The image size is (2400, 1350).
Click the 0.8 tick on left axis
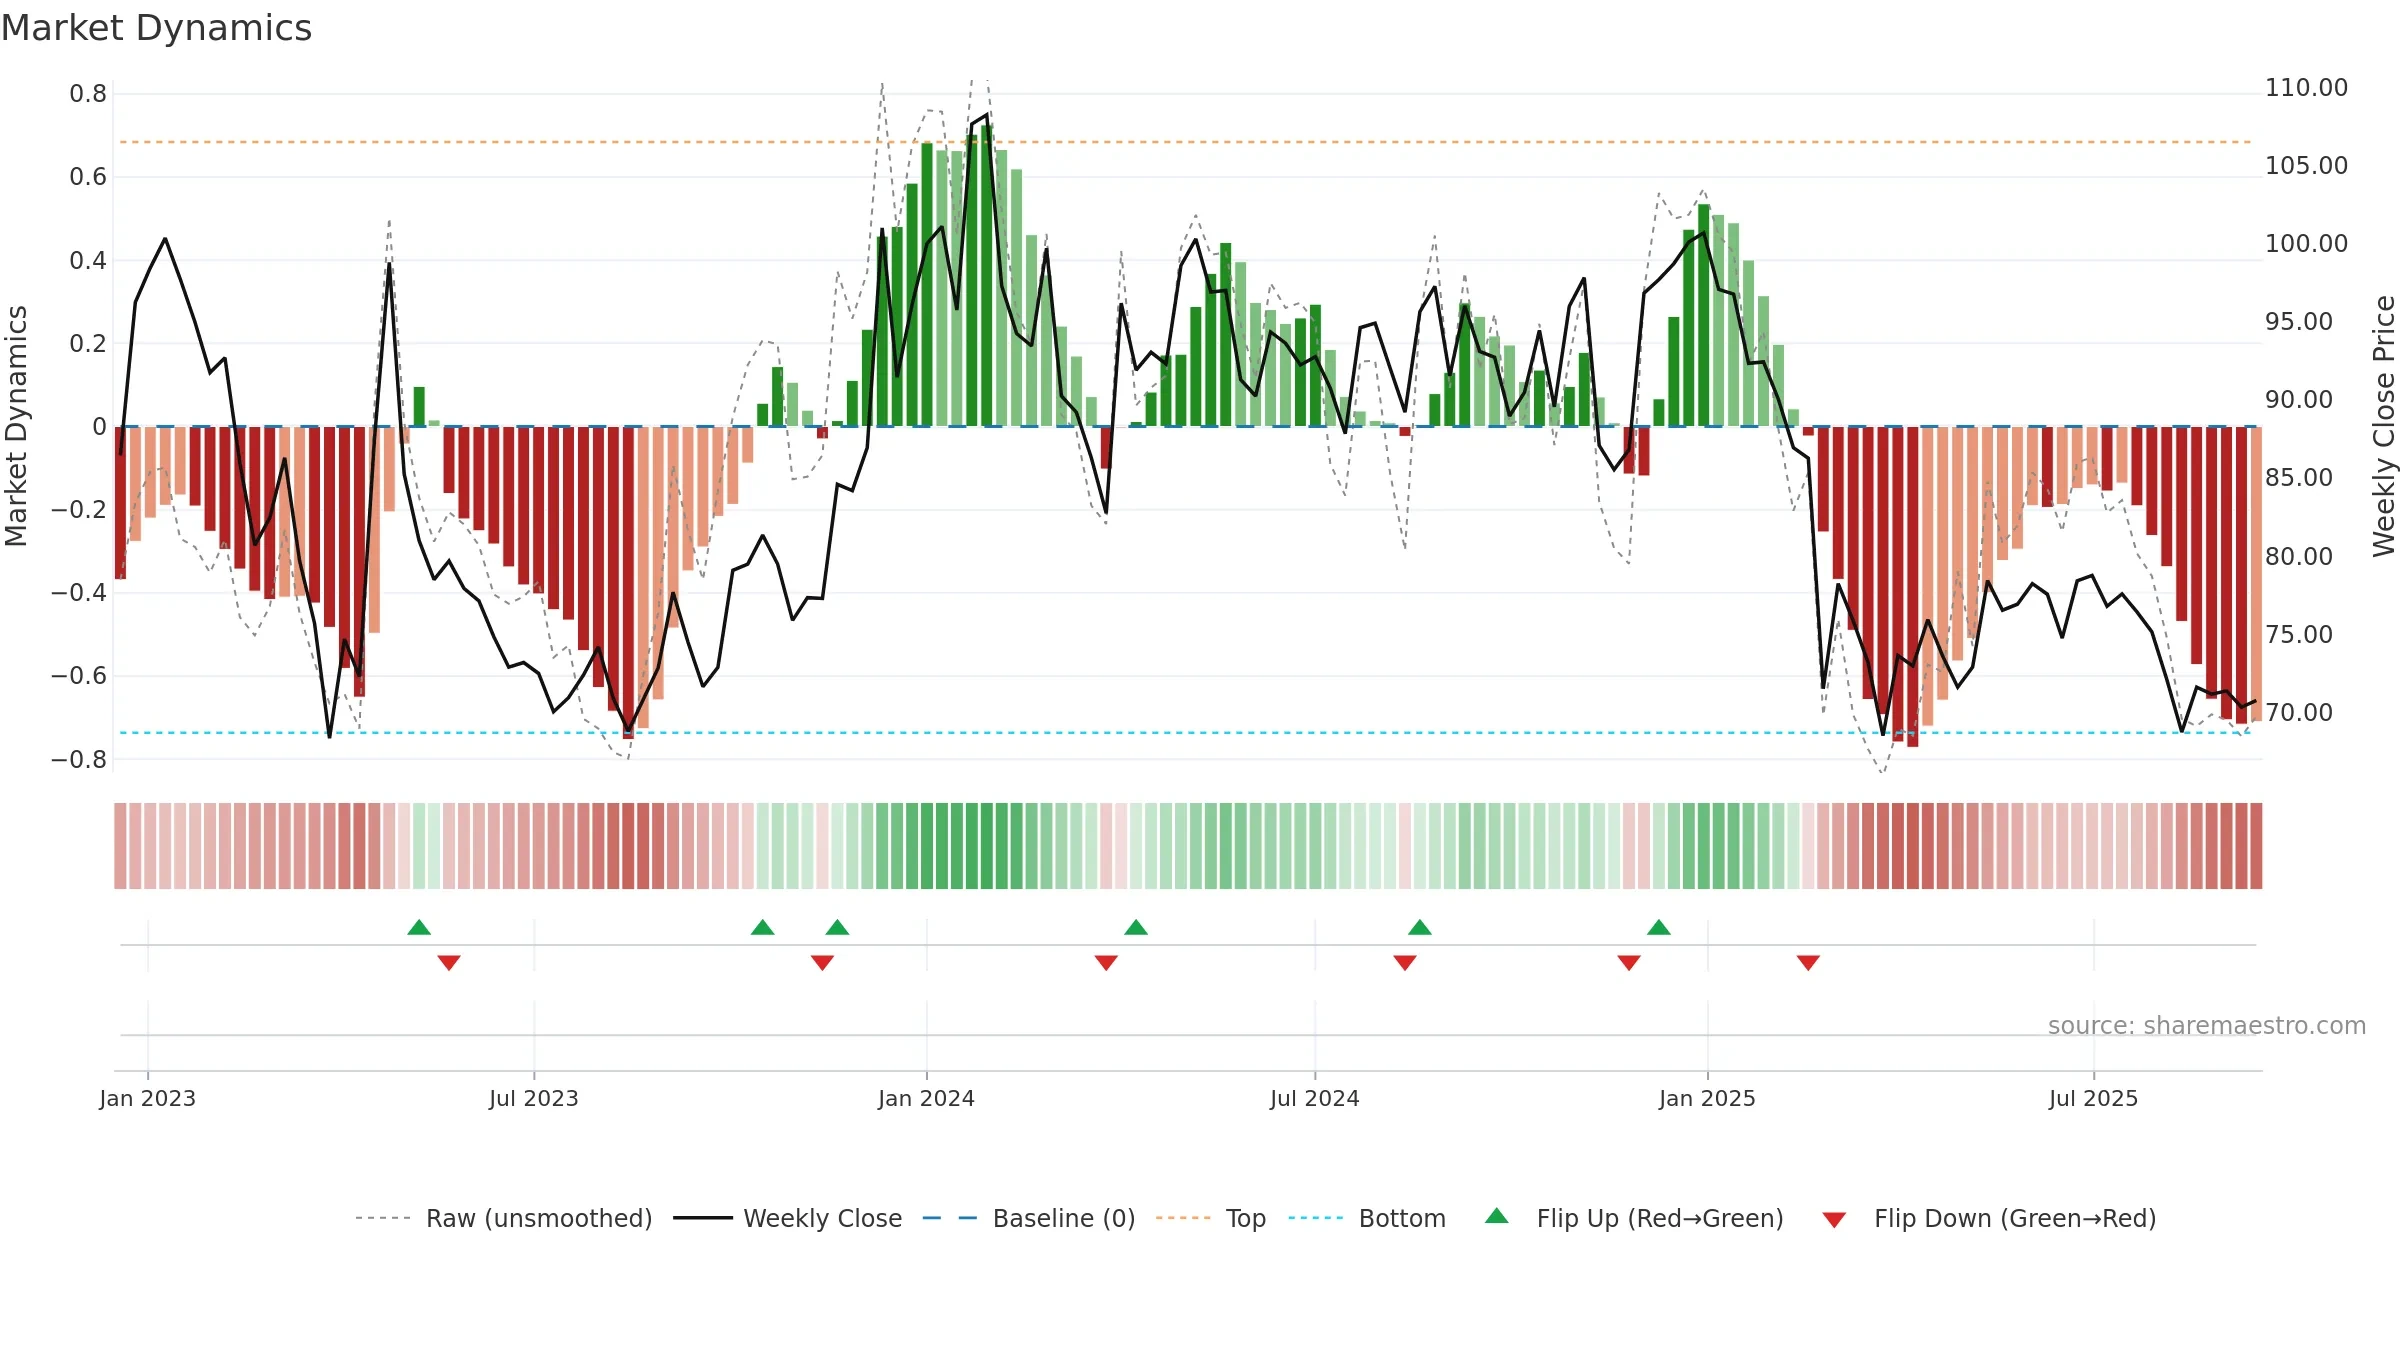click(x=88, y=94)
